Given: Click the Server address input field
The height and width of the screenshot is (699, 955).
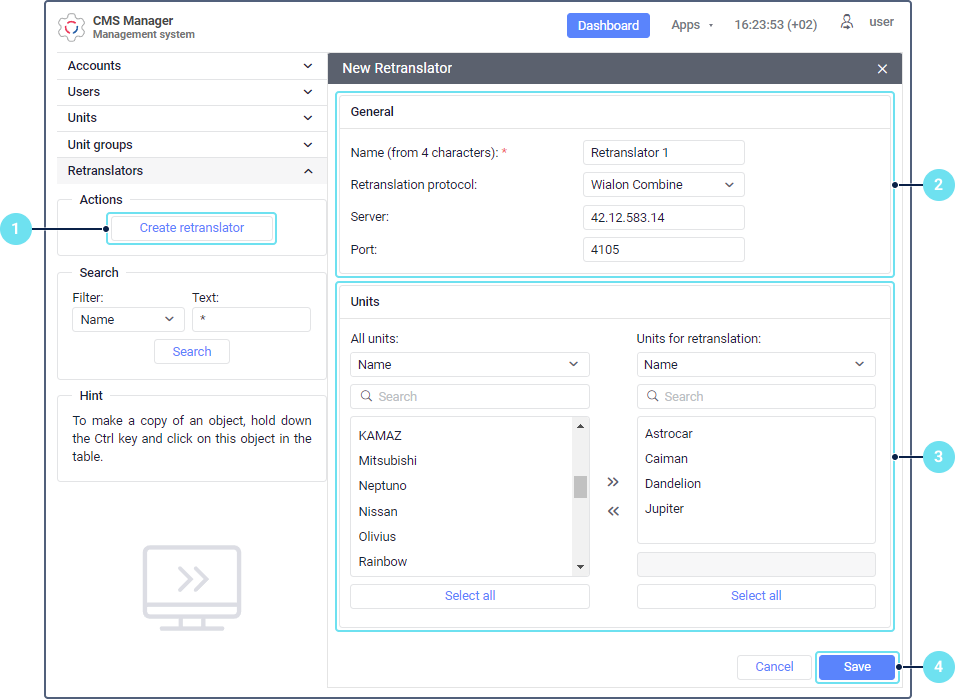Looking at the screenshot, I should click(663, 217).
